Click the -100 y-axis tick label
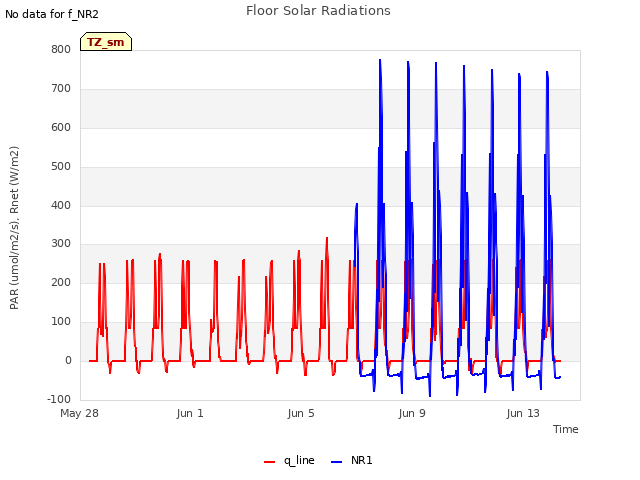Screen dimensions: 640x480 pos(59,399)
